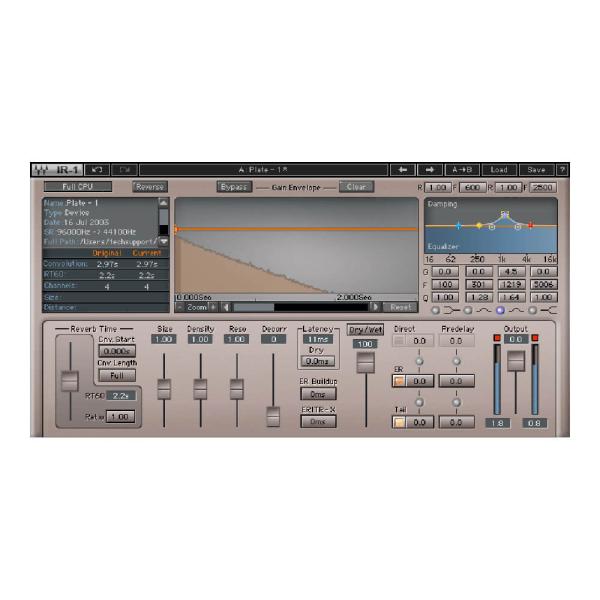Open Waves help question mark button
Viewport: 600px width, 600px height.
(x=562, y=170)
